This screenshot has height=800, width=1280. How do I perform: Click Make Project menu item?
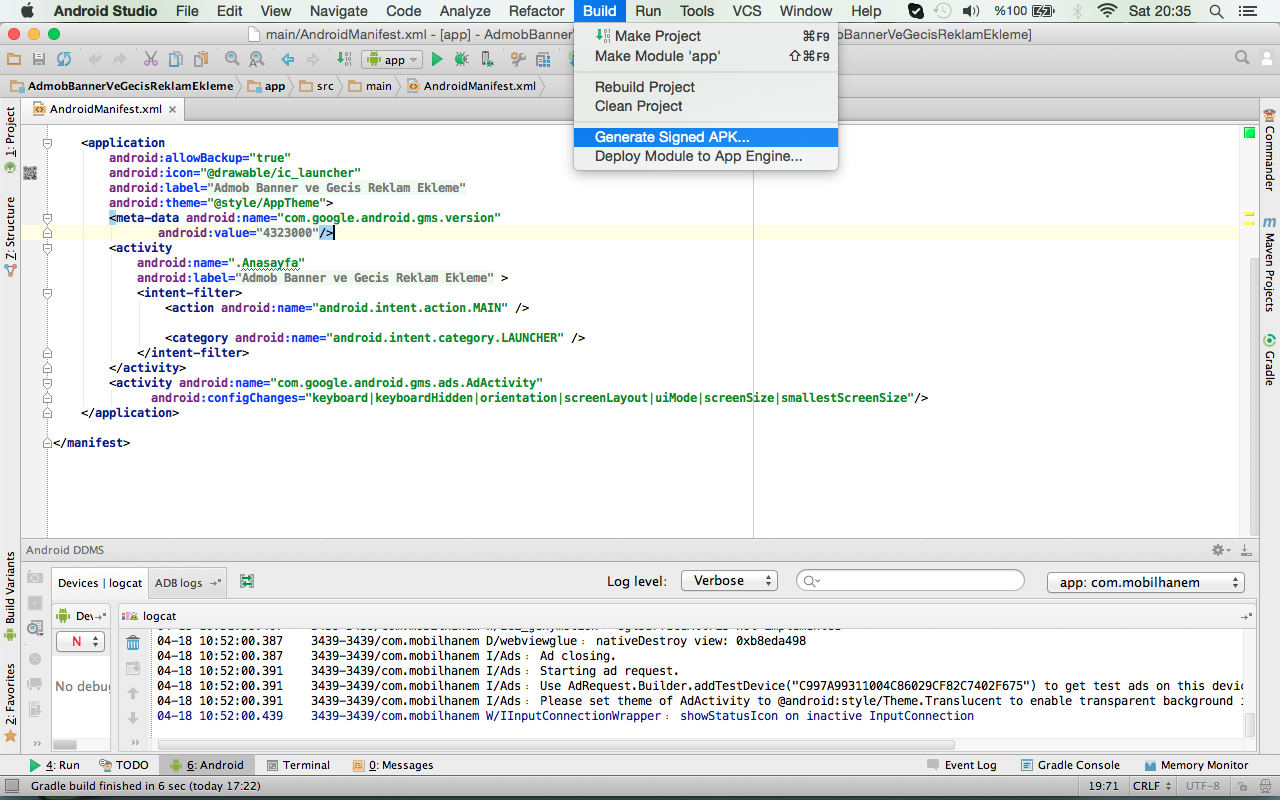pos(706,36)
